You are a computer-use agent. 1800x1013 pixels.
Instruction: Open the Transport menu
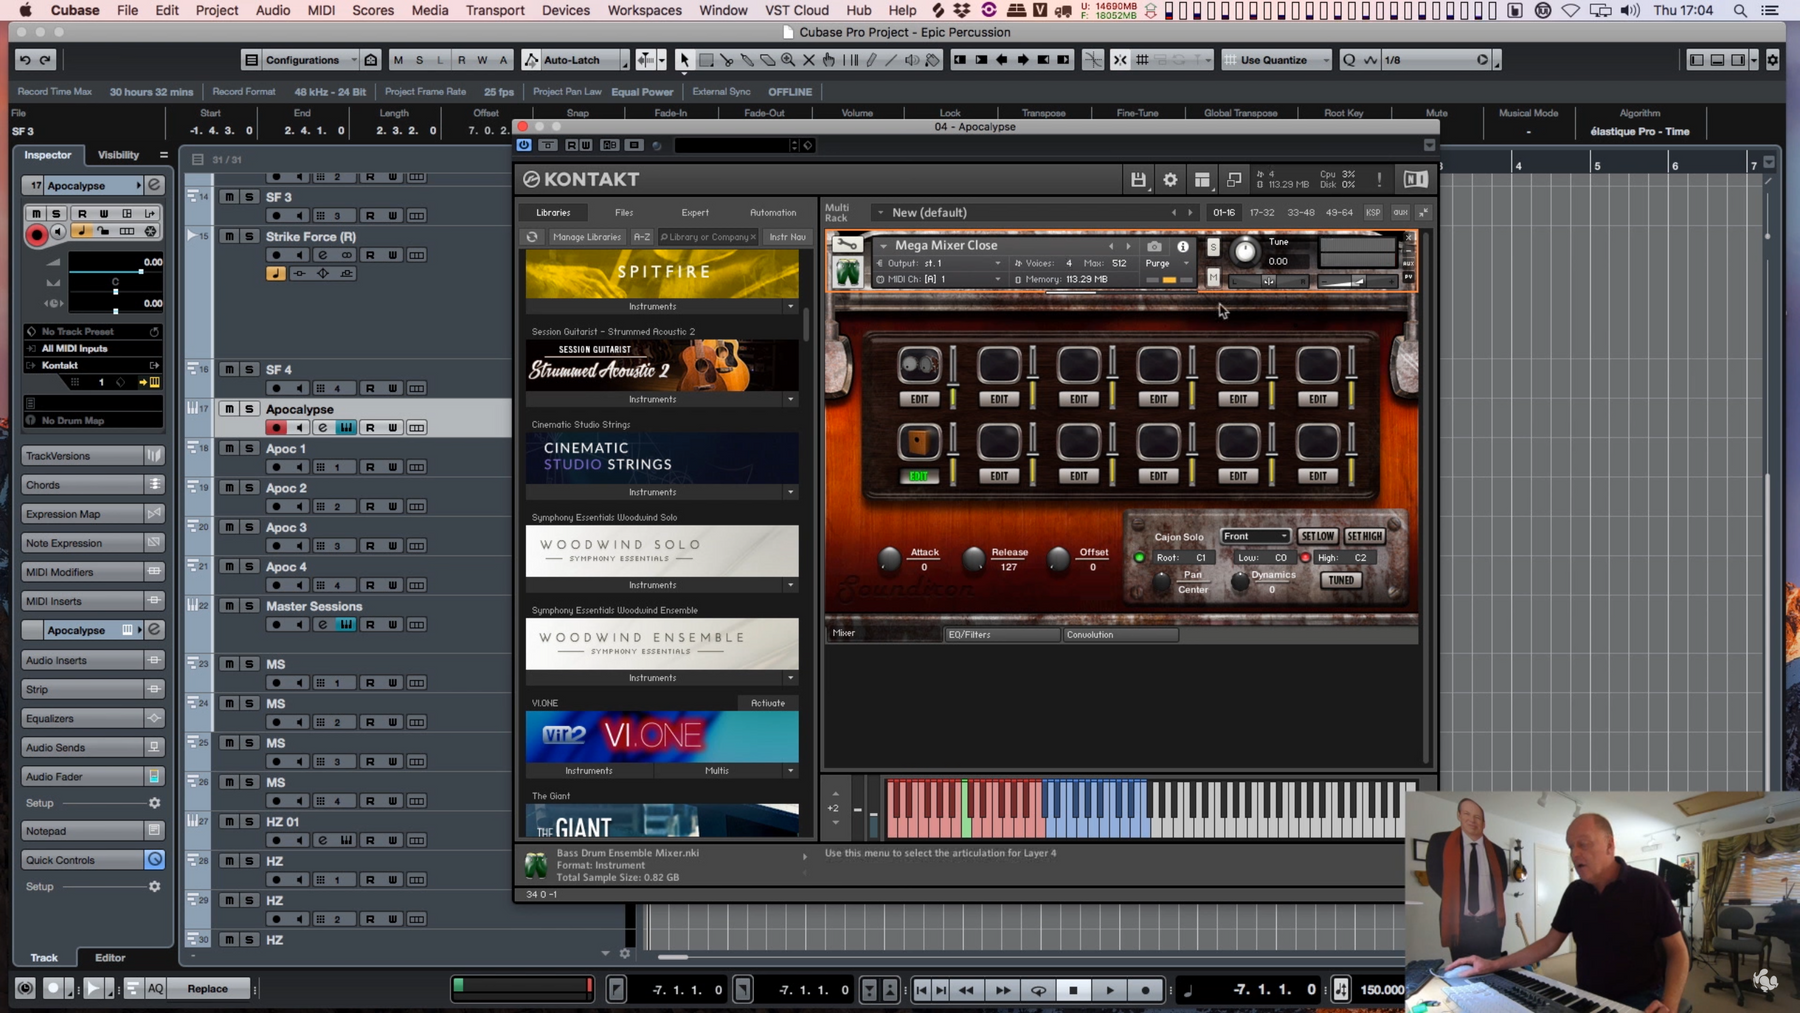tap(495, 10)
